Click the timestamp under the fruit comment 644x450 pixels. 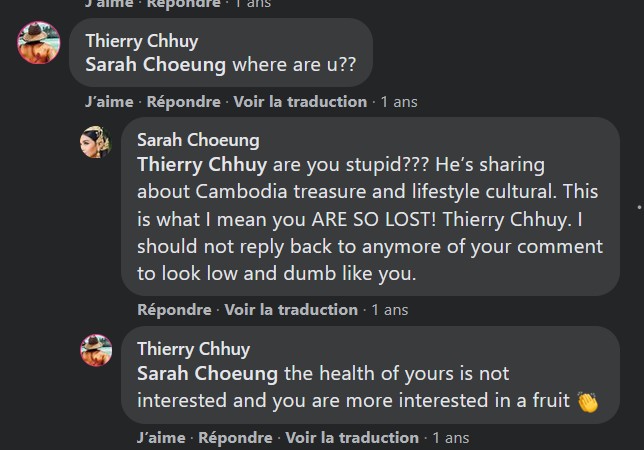pyautogui.click(x=450, y=437)
